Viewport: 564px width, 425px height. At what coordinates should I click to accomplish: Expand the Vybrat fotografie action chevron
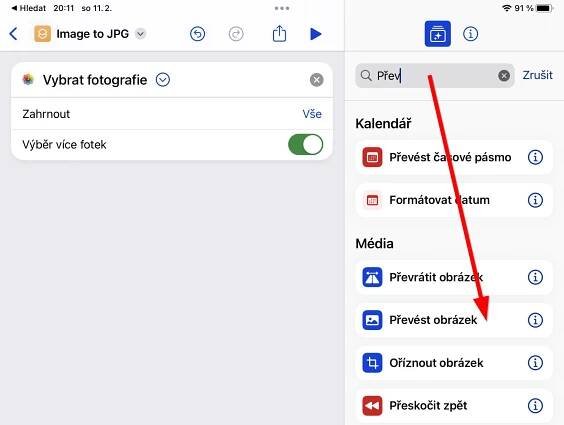pyautogui.click(x=163, y=80)
